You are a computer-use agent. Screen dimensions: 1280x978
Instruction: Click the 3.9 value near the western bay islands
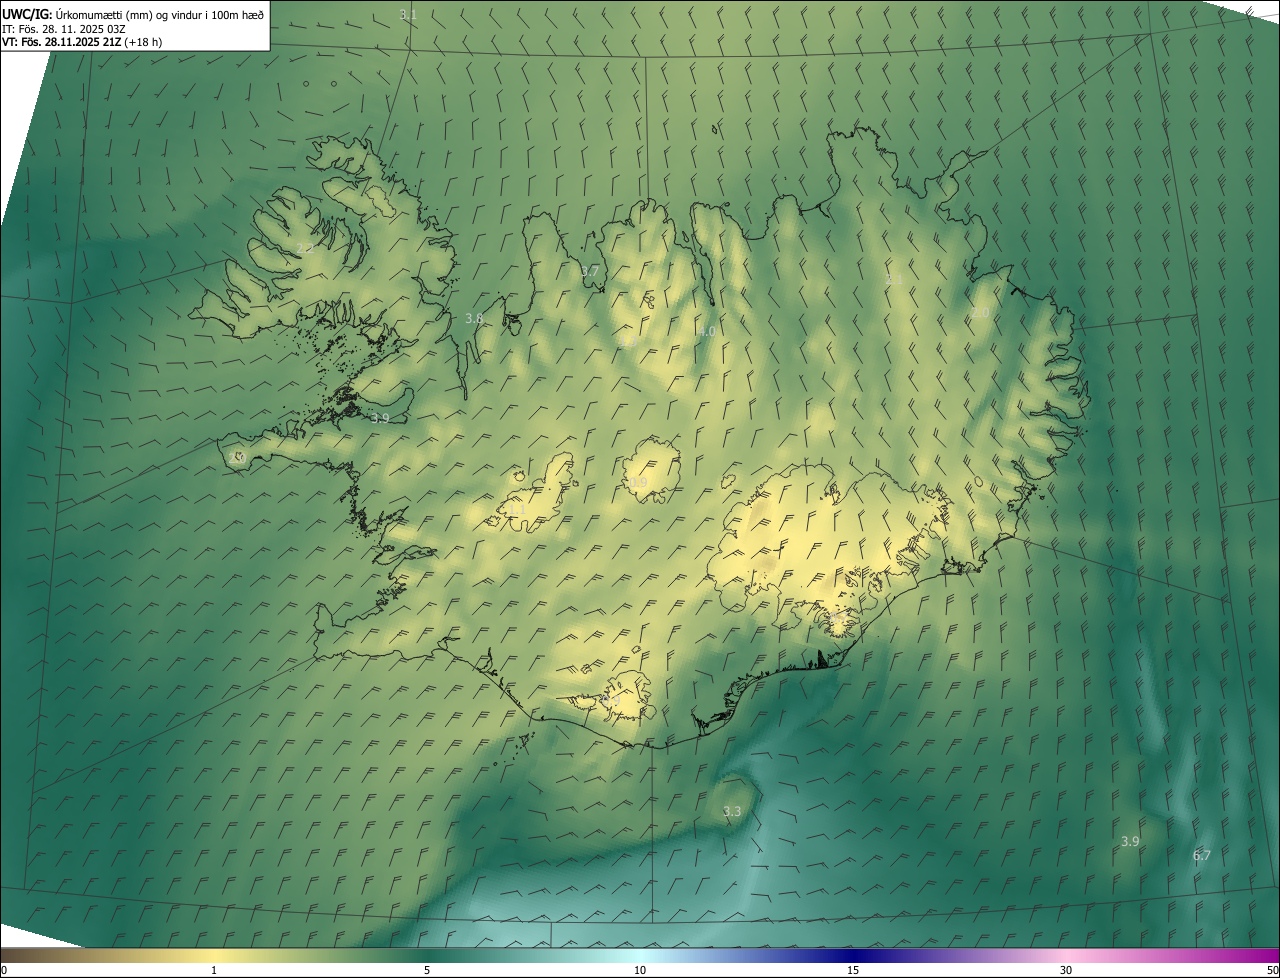tap(379, 418)
